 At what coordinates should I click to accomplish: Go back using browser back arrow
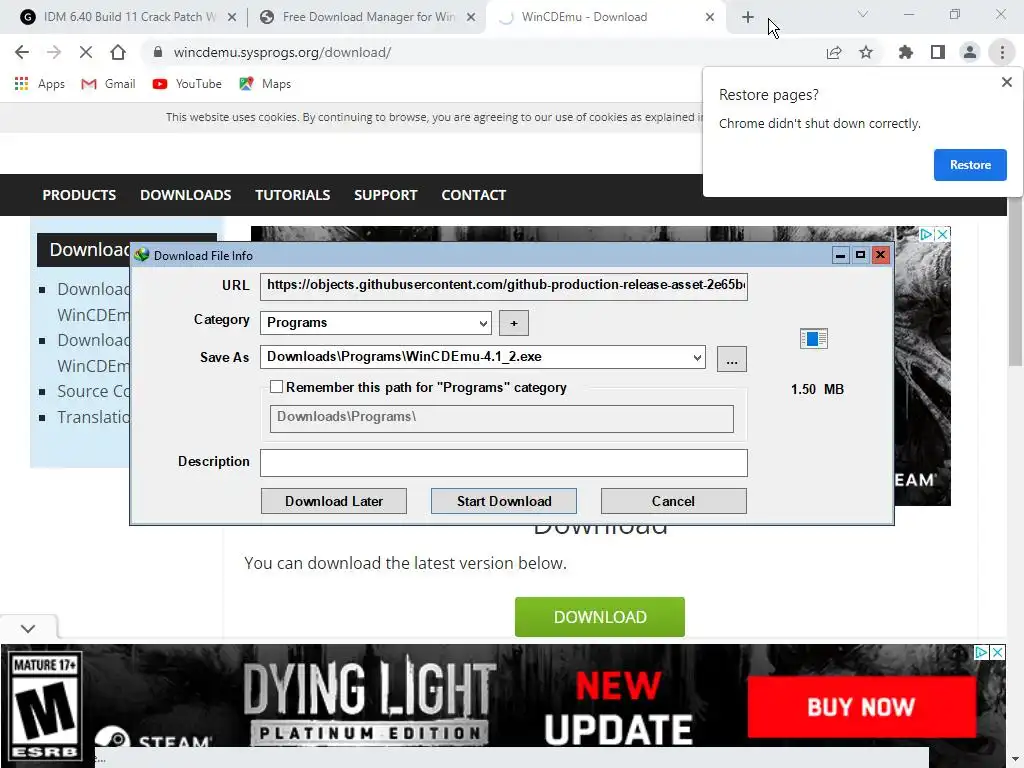(22, 52)
